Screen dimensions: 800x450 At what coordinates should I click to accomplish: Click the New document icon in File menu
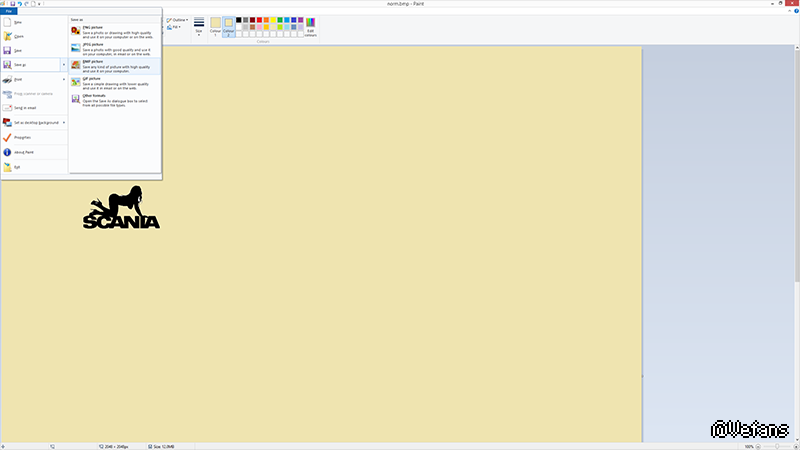coord(8,21)
